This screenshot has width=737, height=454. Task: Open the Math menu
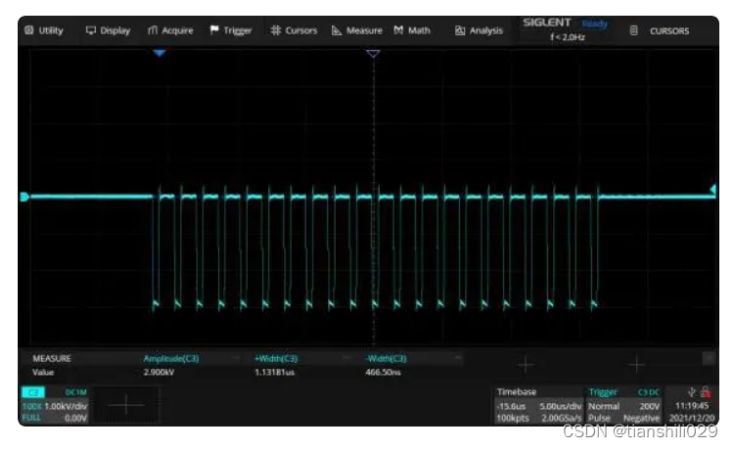[412, 31]
